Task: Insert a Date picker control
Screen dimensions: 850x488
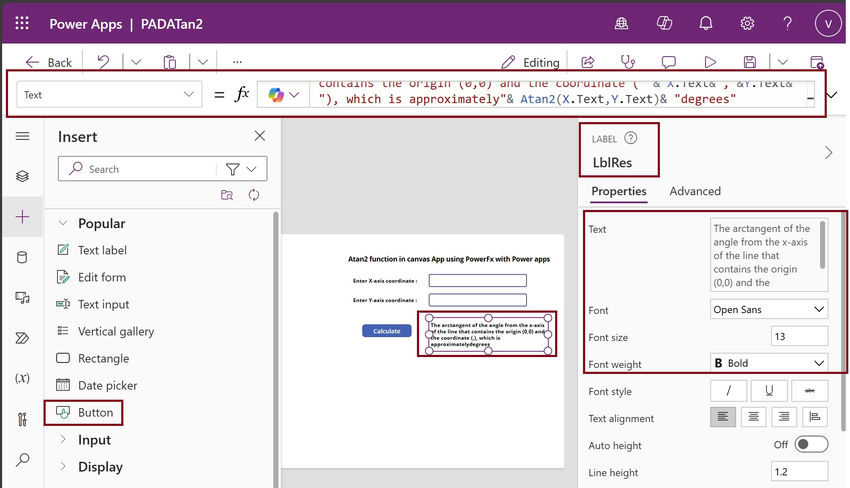Action: point(97,386)
